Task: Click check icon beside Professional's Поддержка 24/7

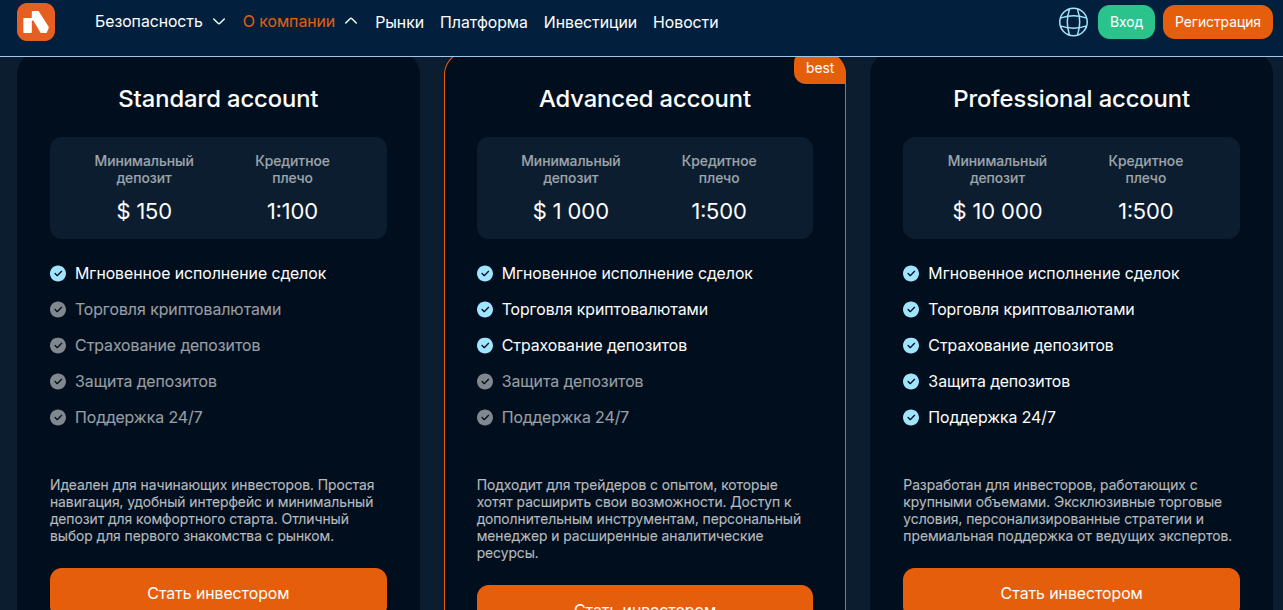Action: (x=911, y=418)
